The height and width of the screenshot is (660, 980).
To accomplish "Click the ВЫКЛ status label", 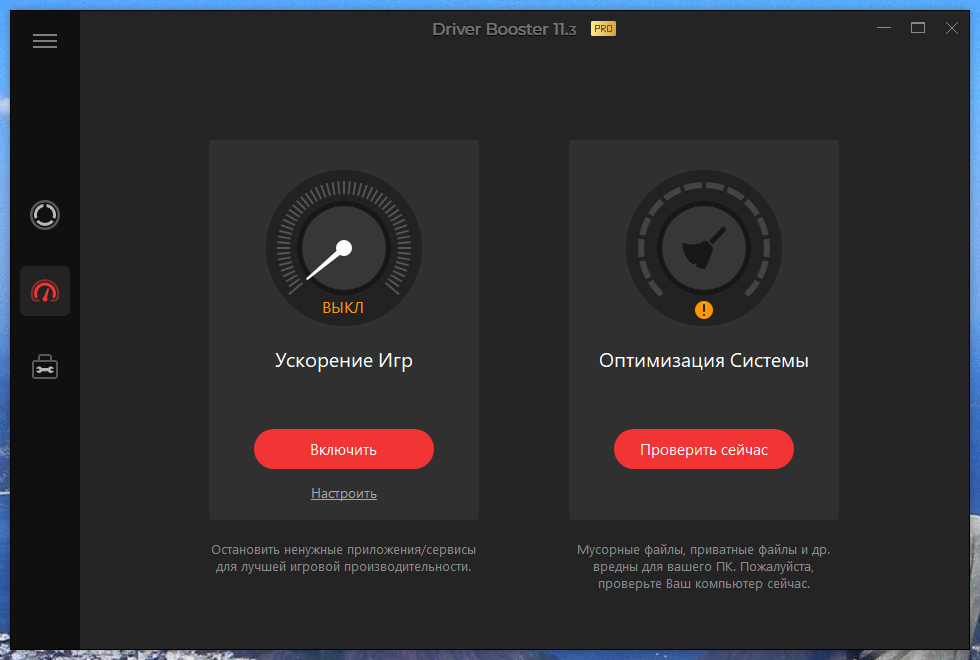I will 343,308.
